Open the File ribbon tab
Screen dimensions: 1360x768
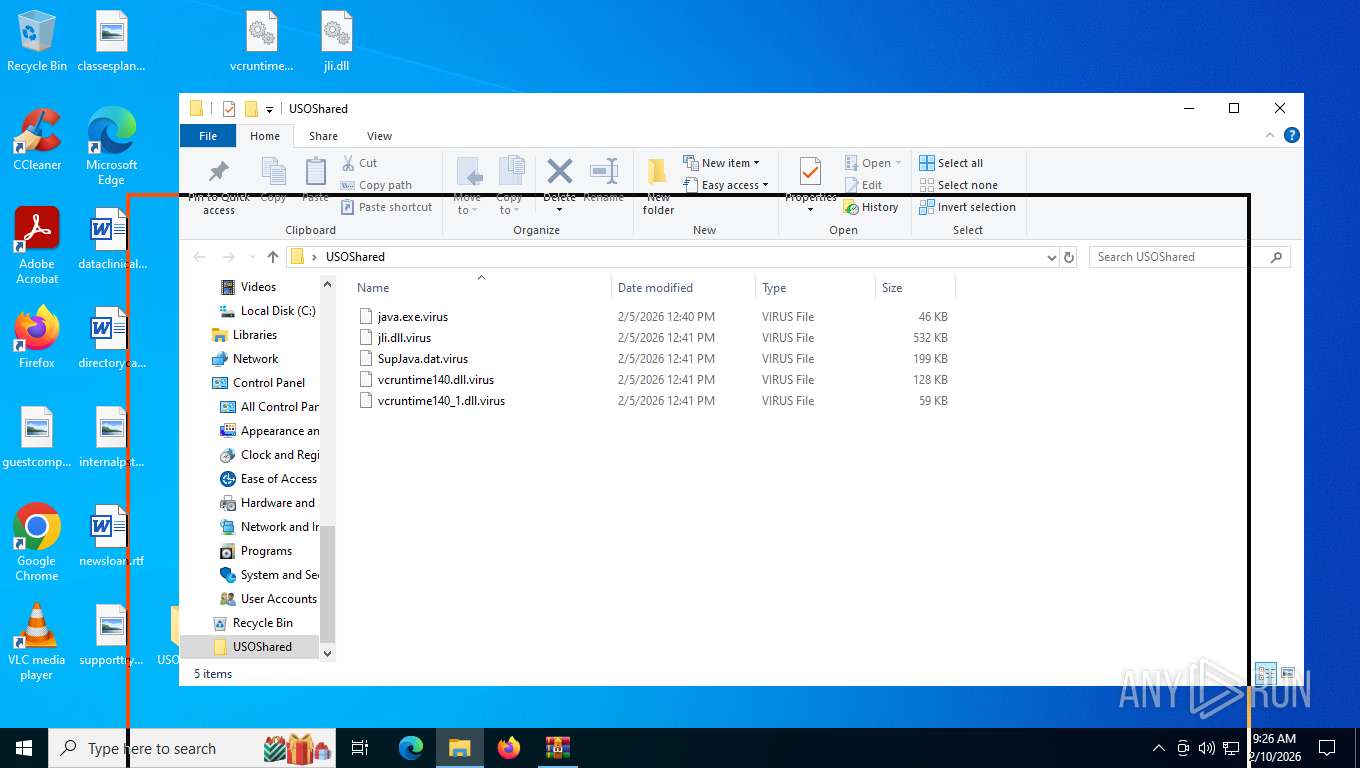(208, 136)
